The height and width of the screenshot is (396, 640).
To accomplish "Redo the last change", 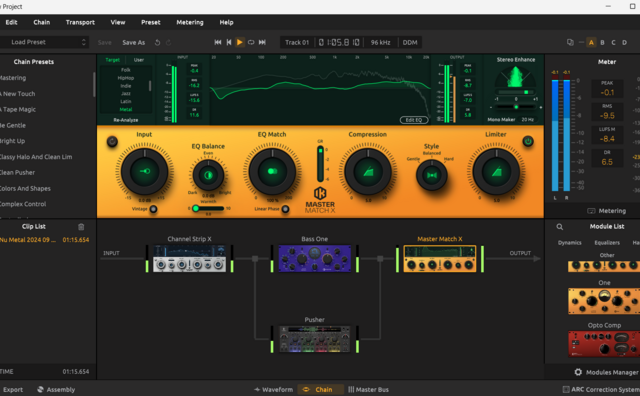I will click(x=168, y=42).
